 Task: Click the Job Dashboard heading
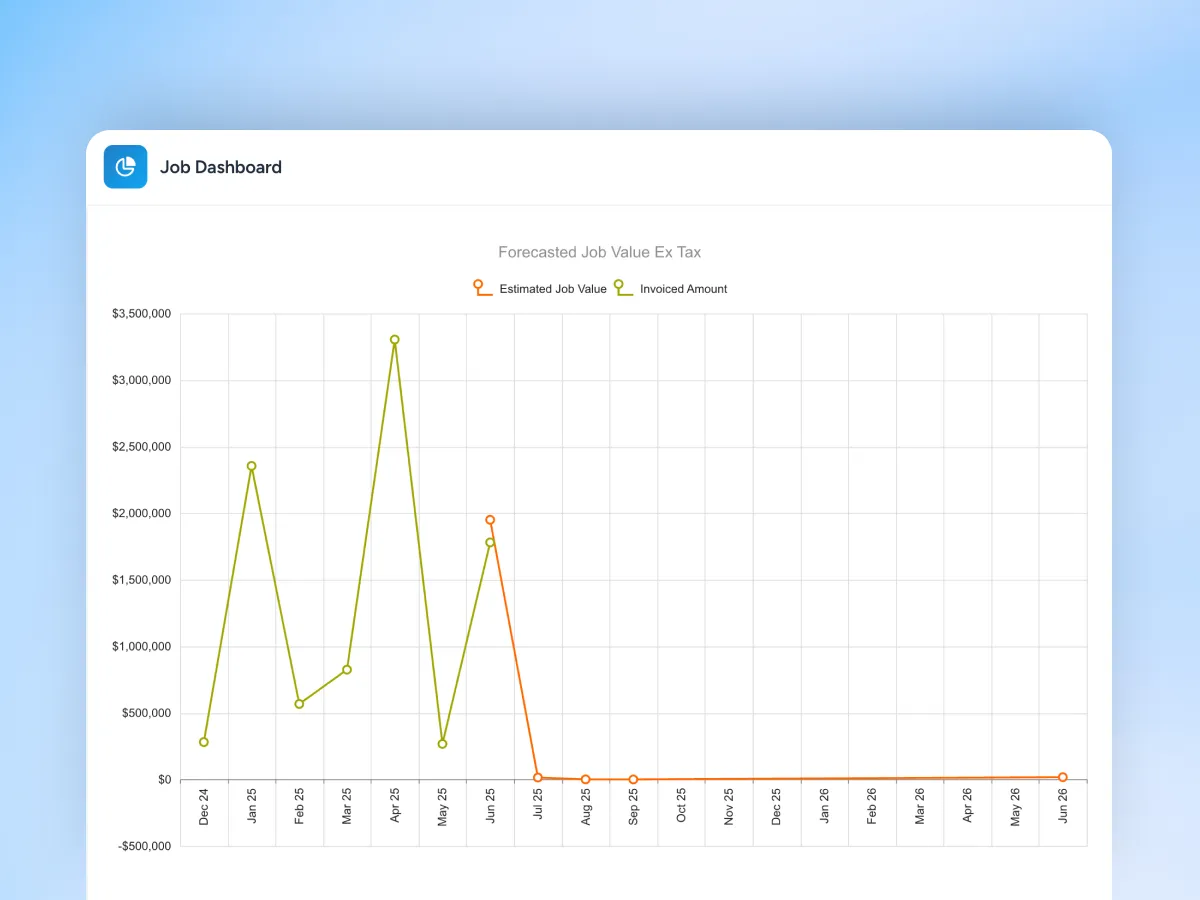[x=221, y=167]
